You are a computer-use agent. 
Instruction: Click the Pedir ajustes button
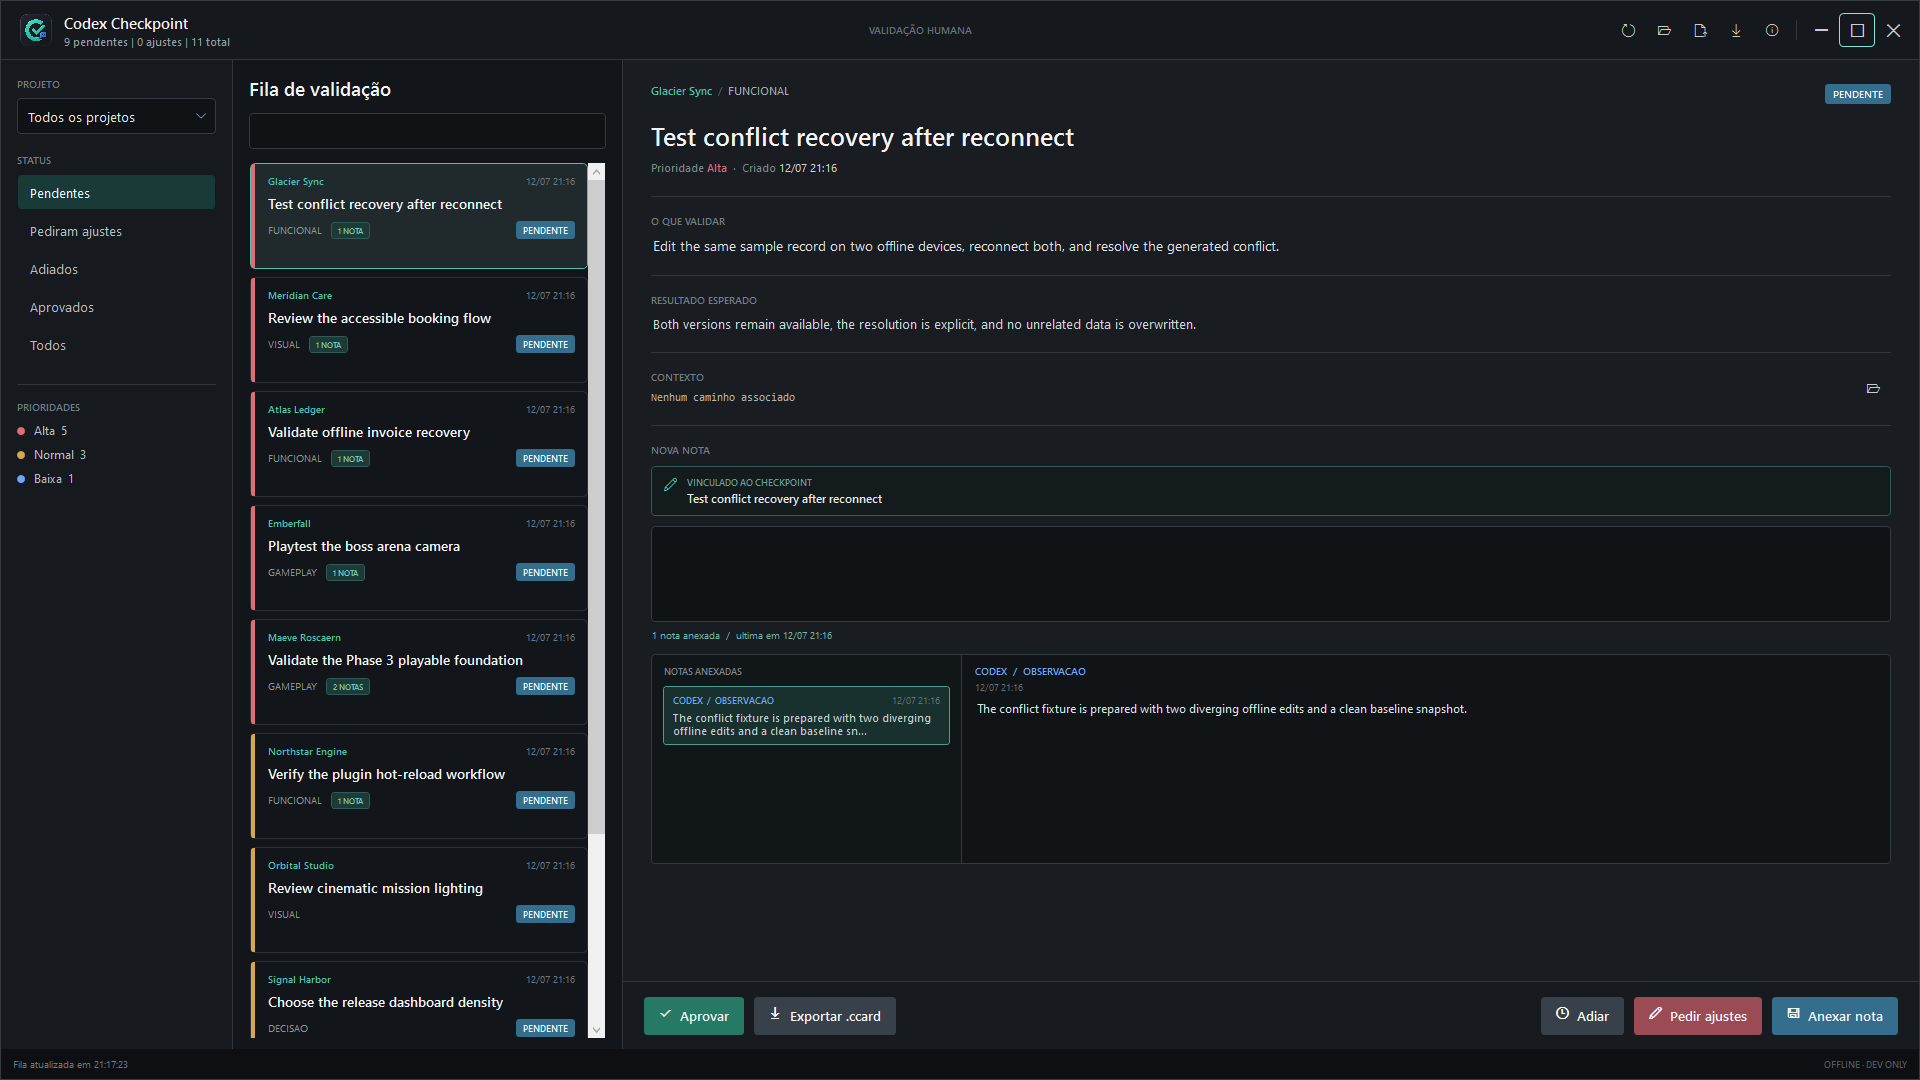tap(1698, 1016)
